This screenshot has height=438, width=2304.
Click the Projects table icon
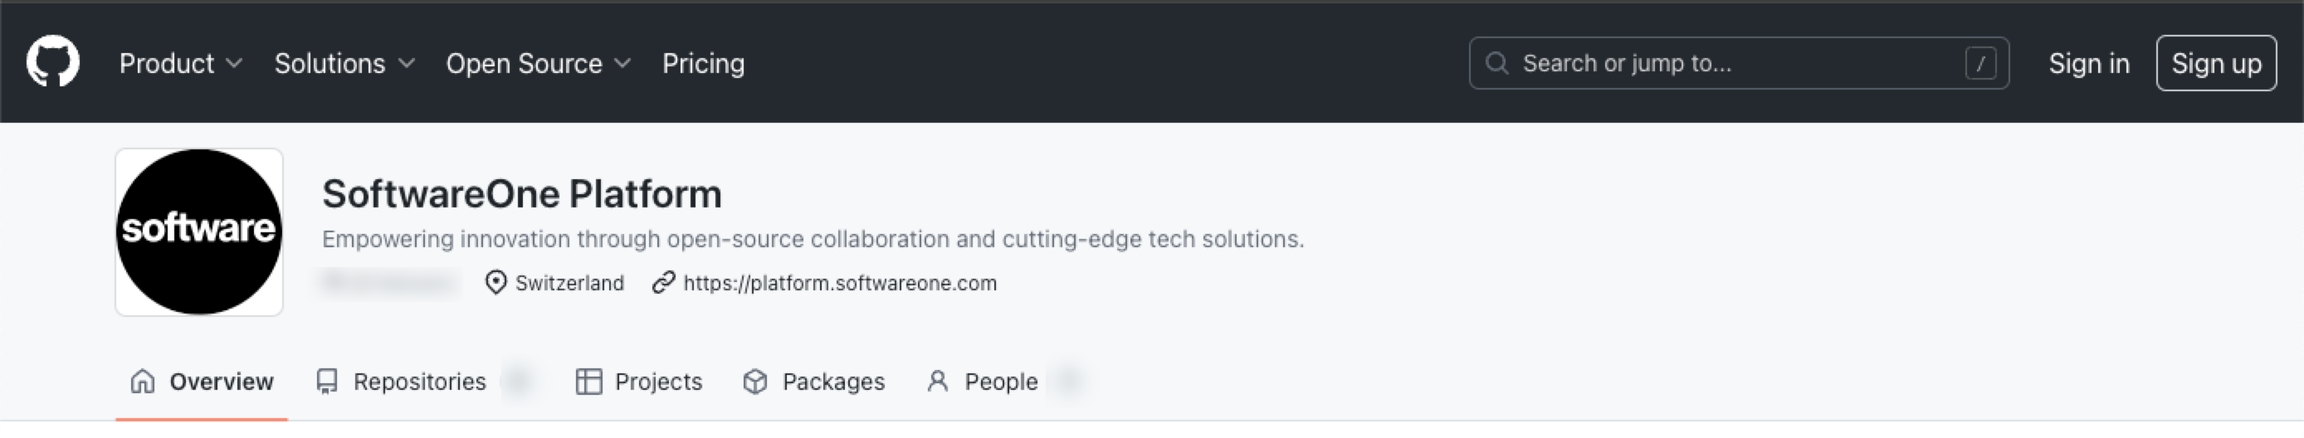(x=589, y=381)
